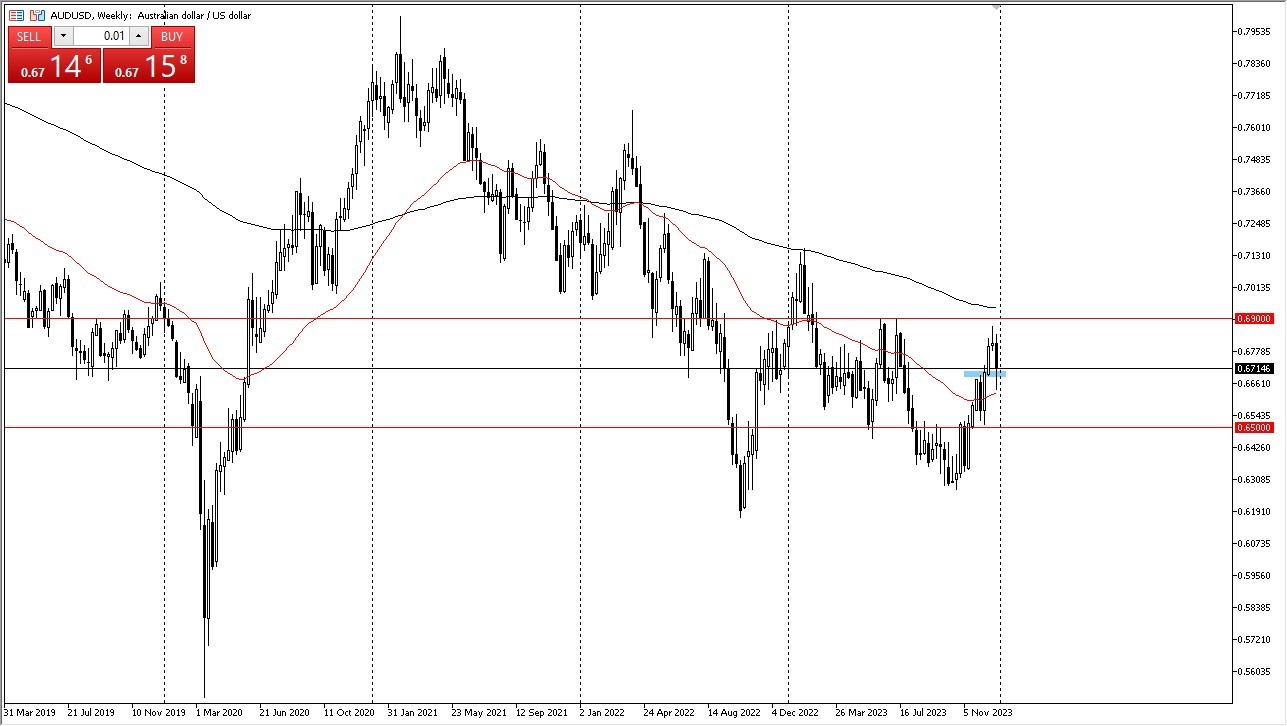This screenshot has height=726, width=1287.
Task: Click the 12 Sep 2021 date label
Action: 543,714
